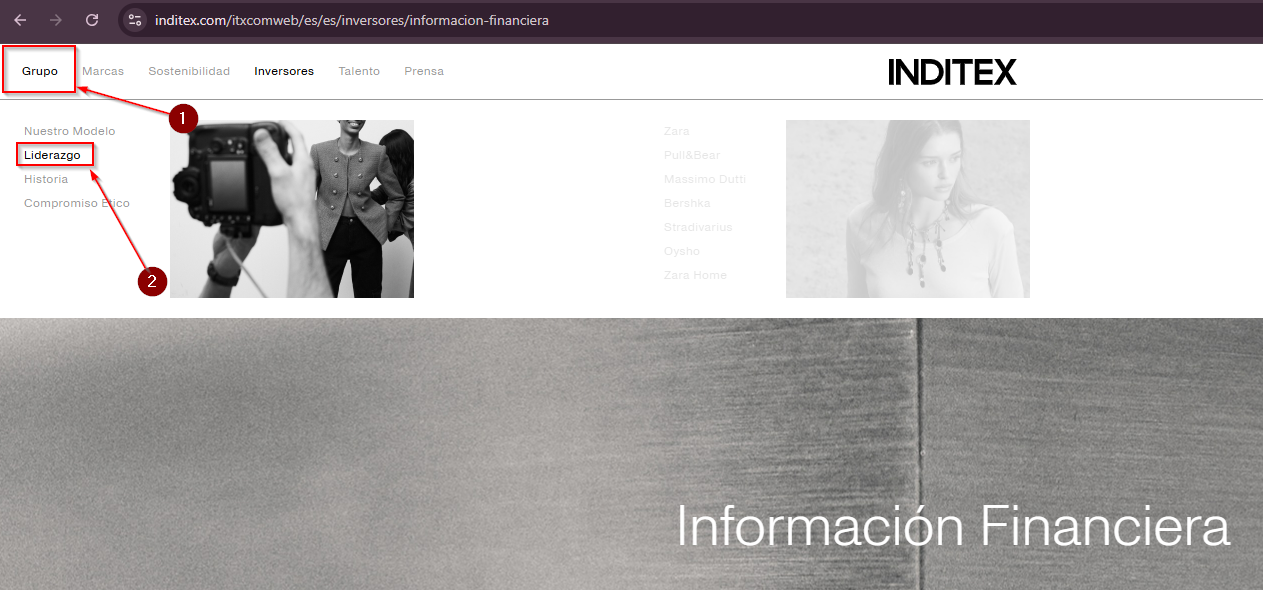Click the camera and model photo thumbnail

[292, 209]
